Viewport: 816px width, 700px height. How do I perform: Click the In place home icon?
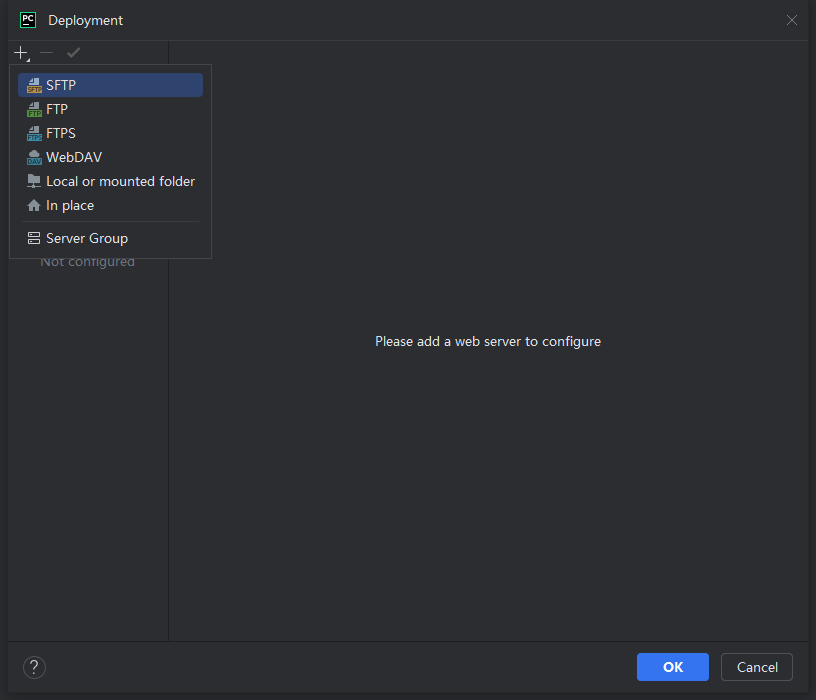tap(34, 206)
